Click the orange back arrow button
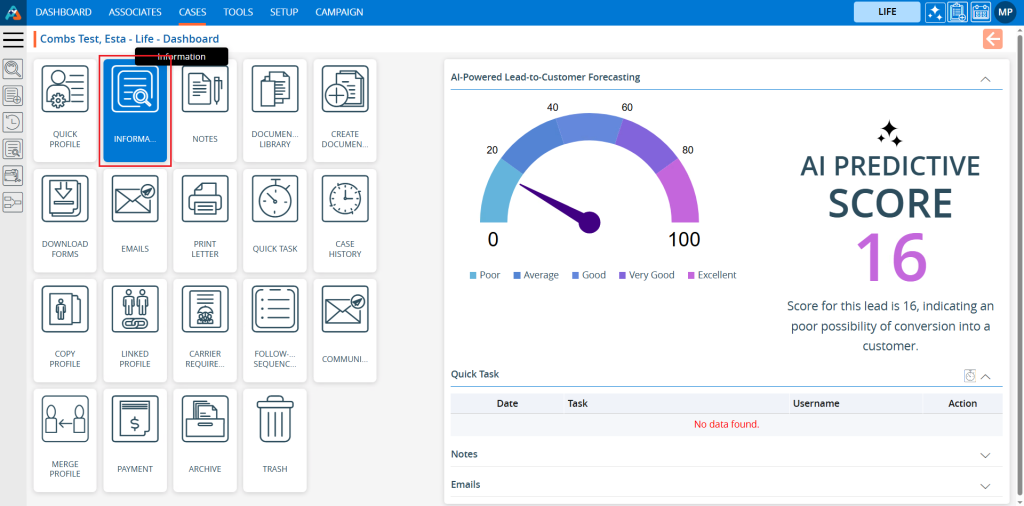The width and height of the screenshot is (1024, 506). (992, 39)
